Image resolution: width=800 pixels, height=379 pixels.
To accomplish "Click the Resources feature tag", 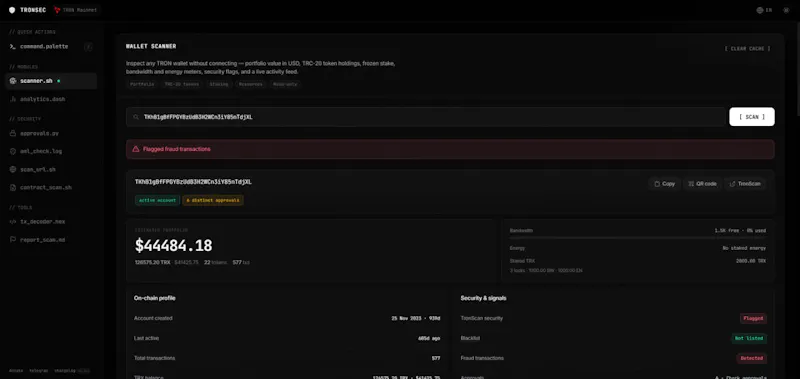I will (250, 84).
